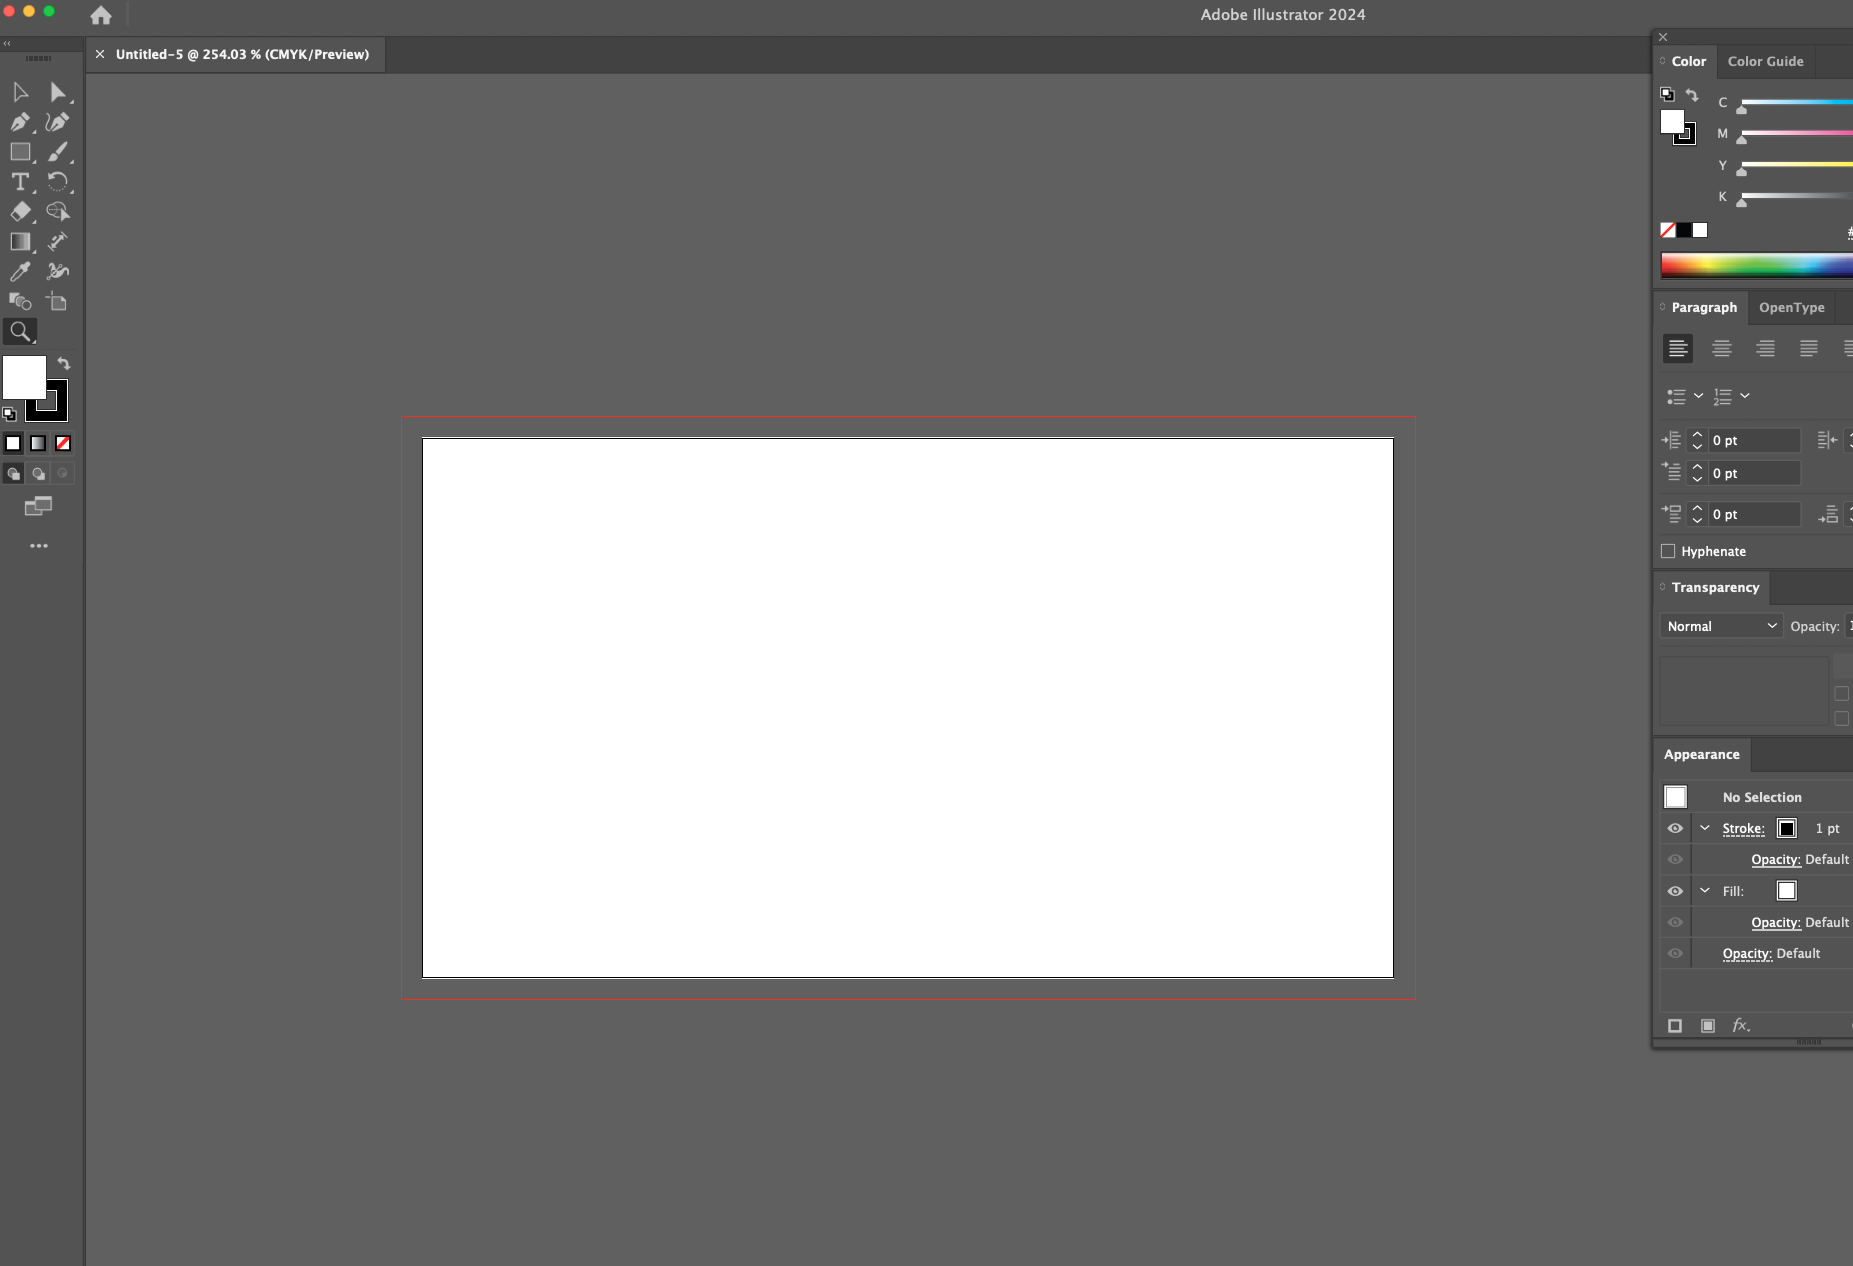Select the Pen tool

click(x=20, y=122)
